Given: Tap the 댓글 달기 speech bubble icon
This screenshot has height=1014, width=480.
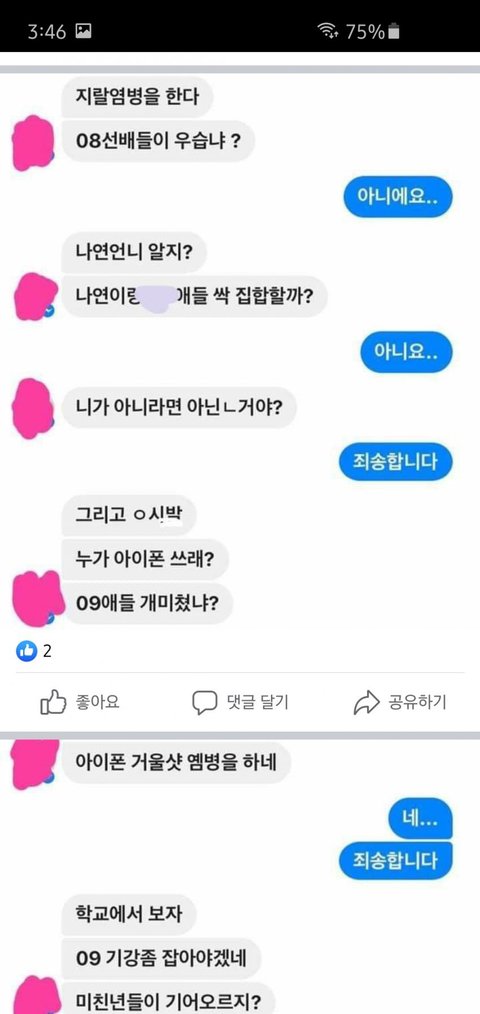Looking at the screenshot, I should 204,703.
